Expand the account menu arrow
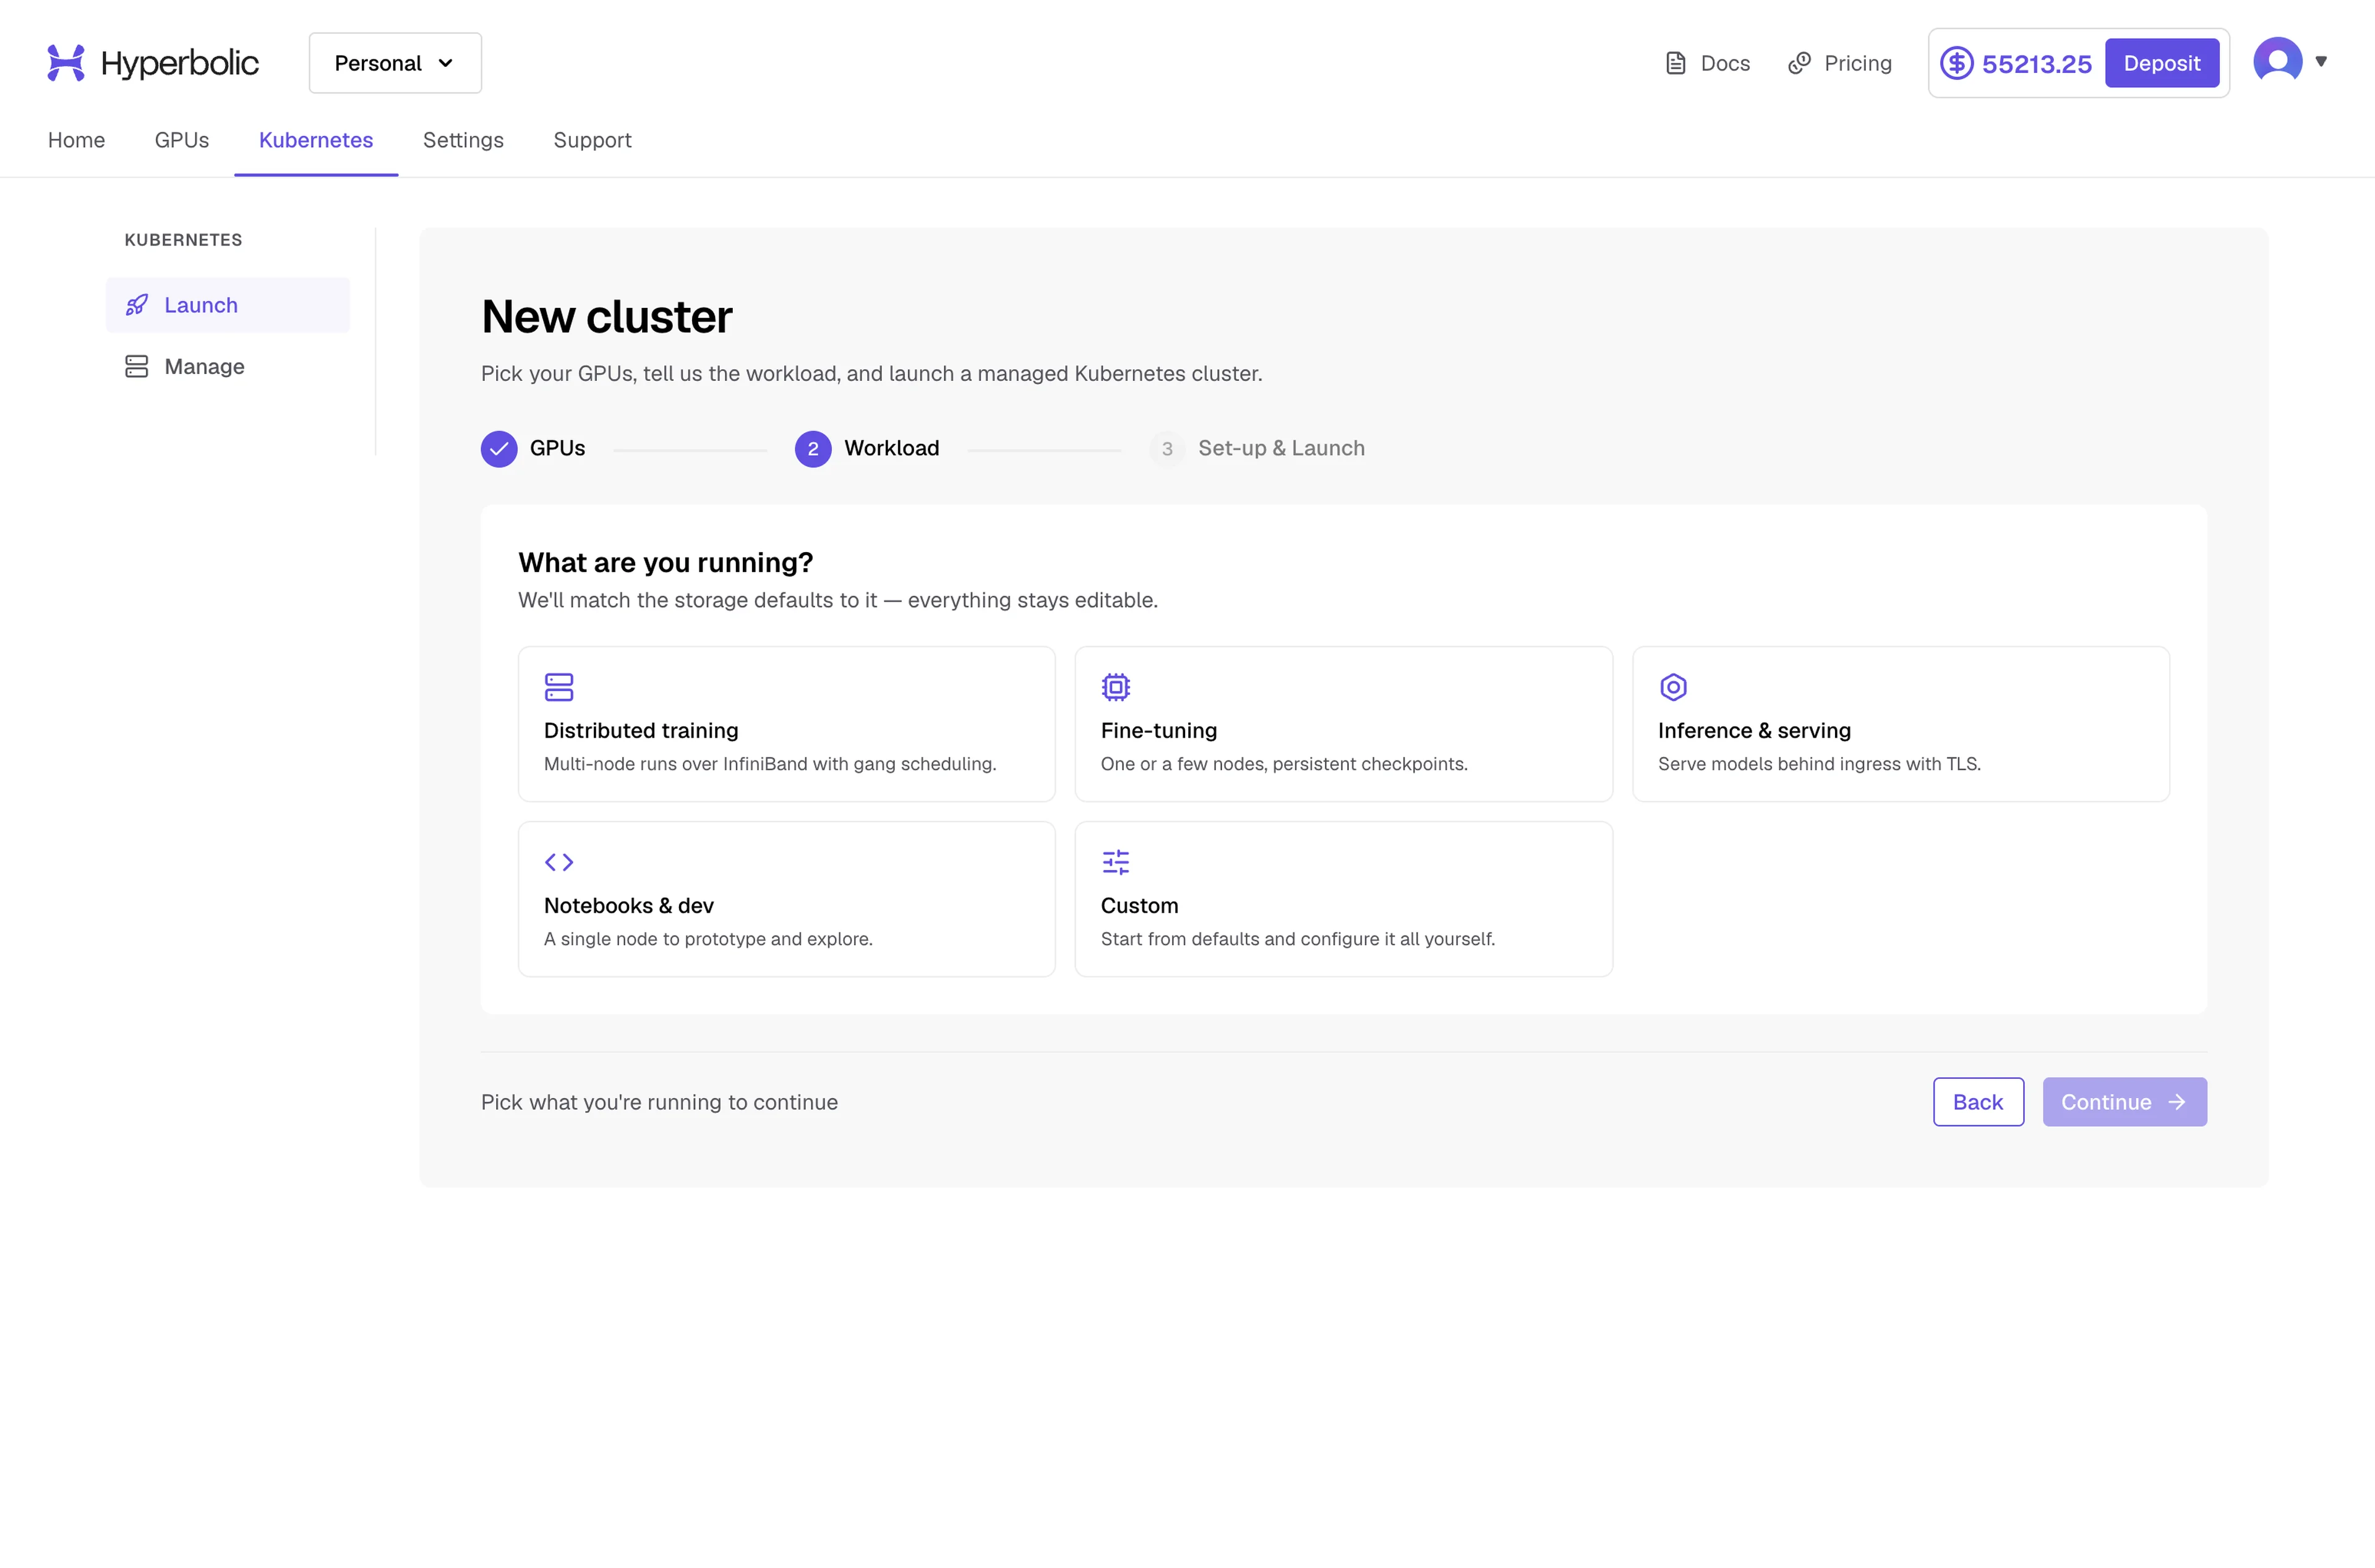Image resolution: width=2375 pixels, height=1568 pixels. coord(2321,62)
